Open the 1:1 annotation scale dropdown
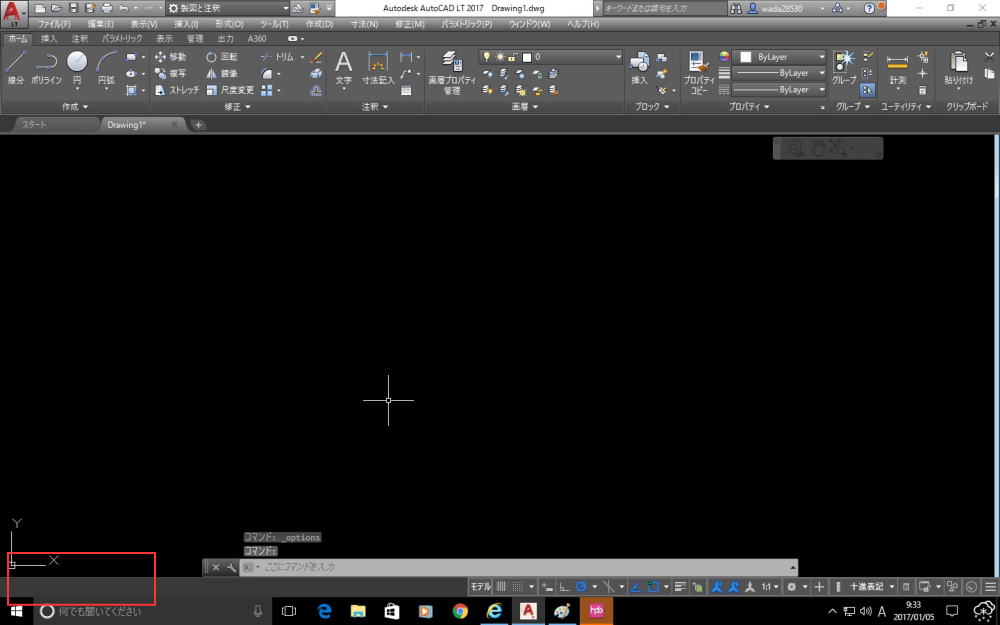The image size is (1000, 625). pos(770,587)
